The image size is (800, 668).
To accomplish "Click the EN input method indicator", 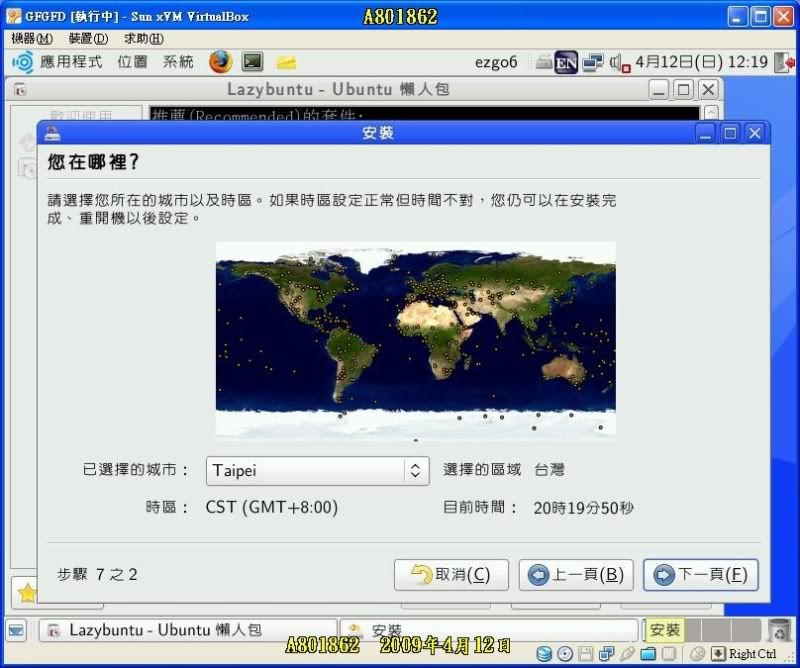I will pyautogui.click(x=566, y=63).
